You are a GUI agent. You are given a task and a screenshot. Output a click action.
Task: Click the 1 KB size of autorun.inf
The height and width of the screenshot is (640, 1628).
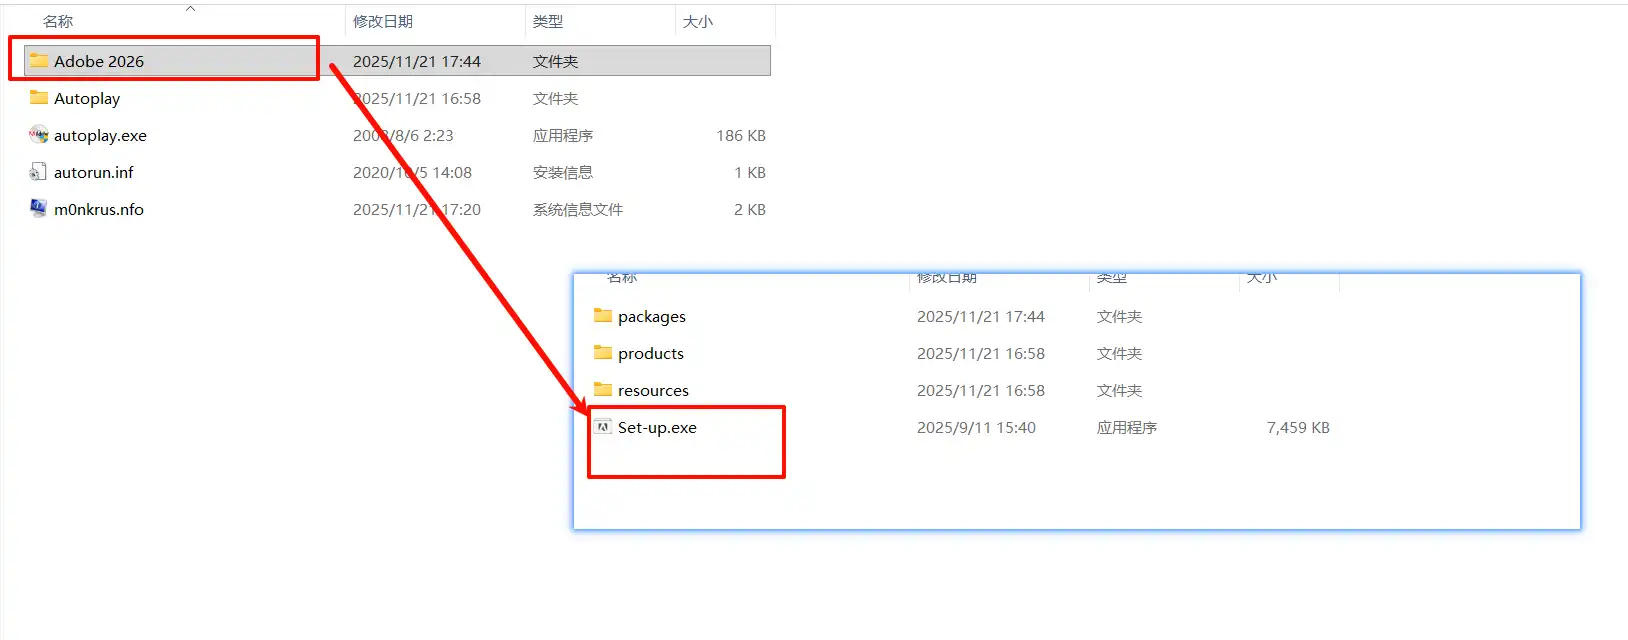(750, 172)
